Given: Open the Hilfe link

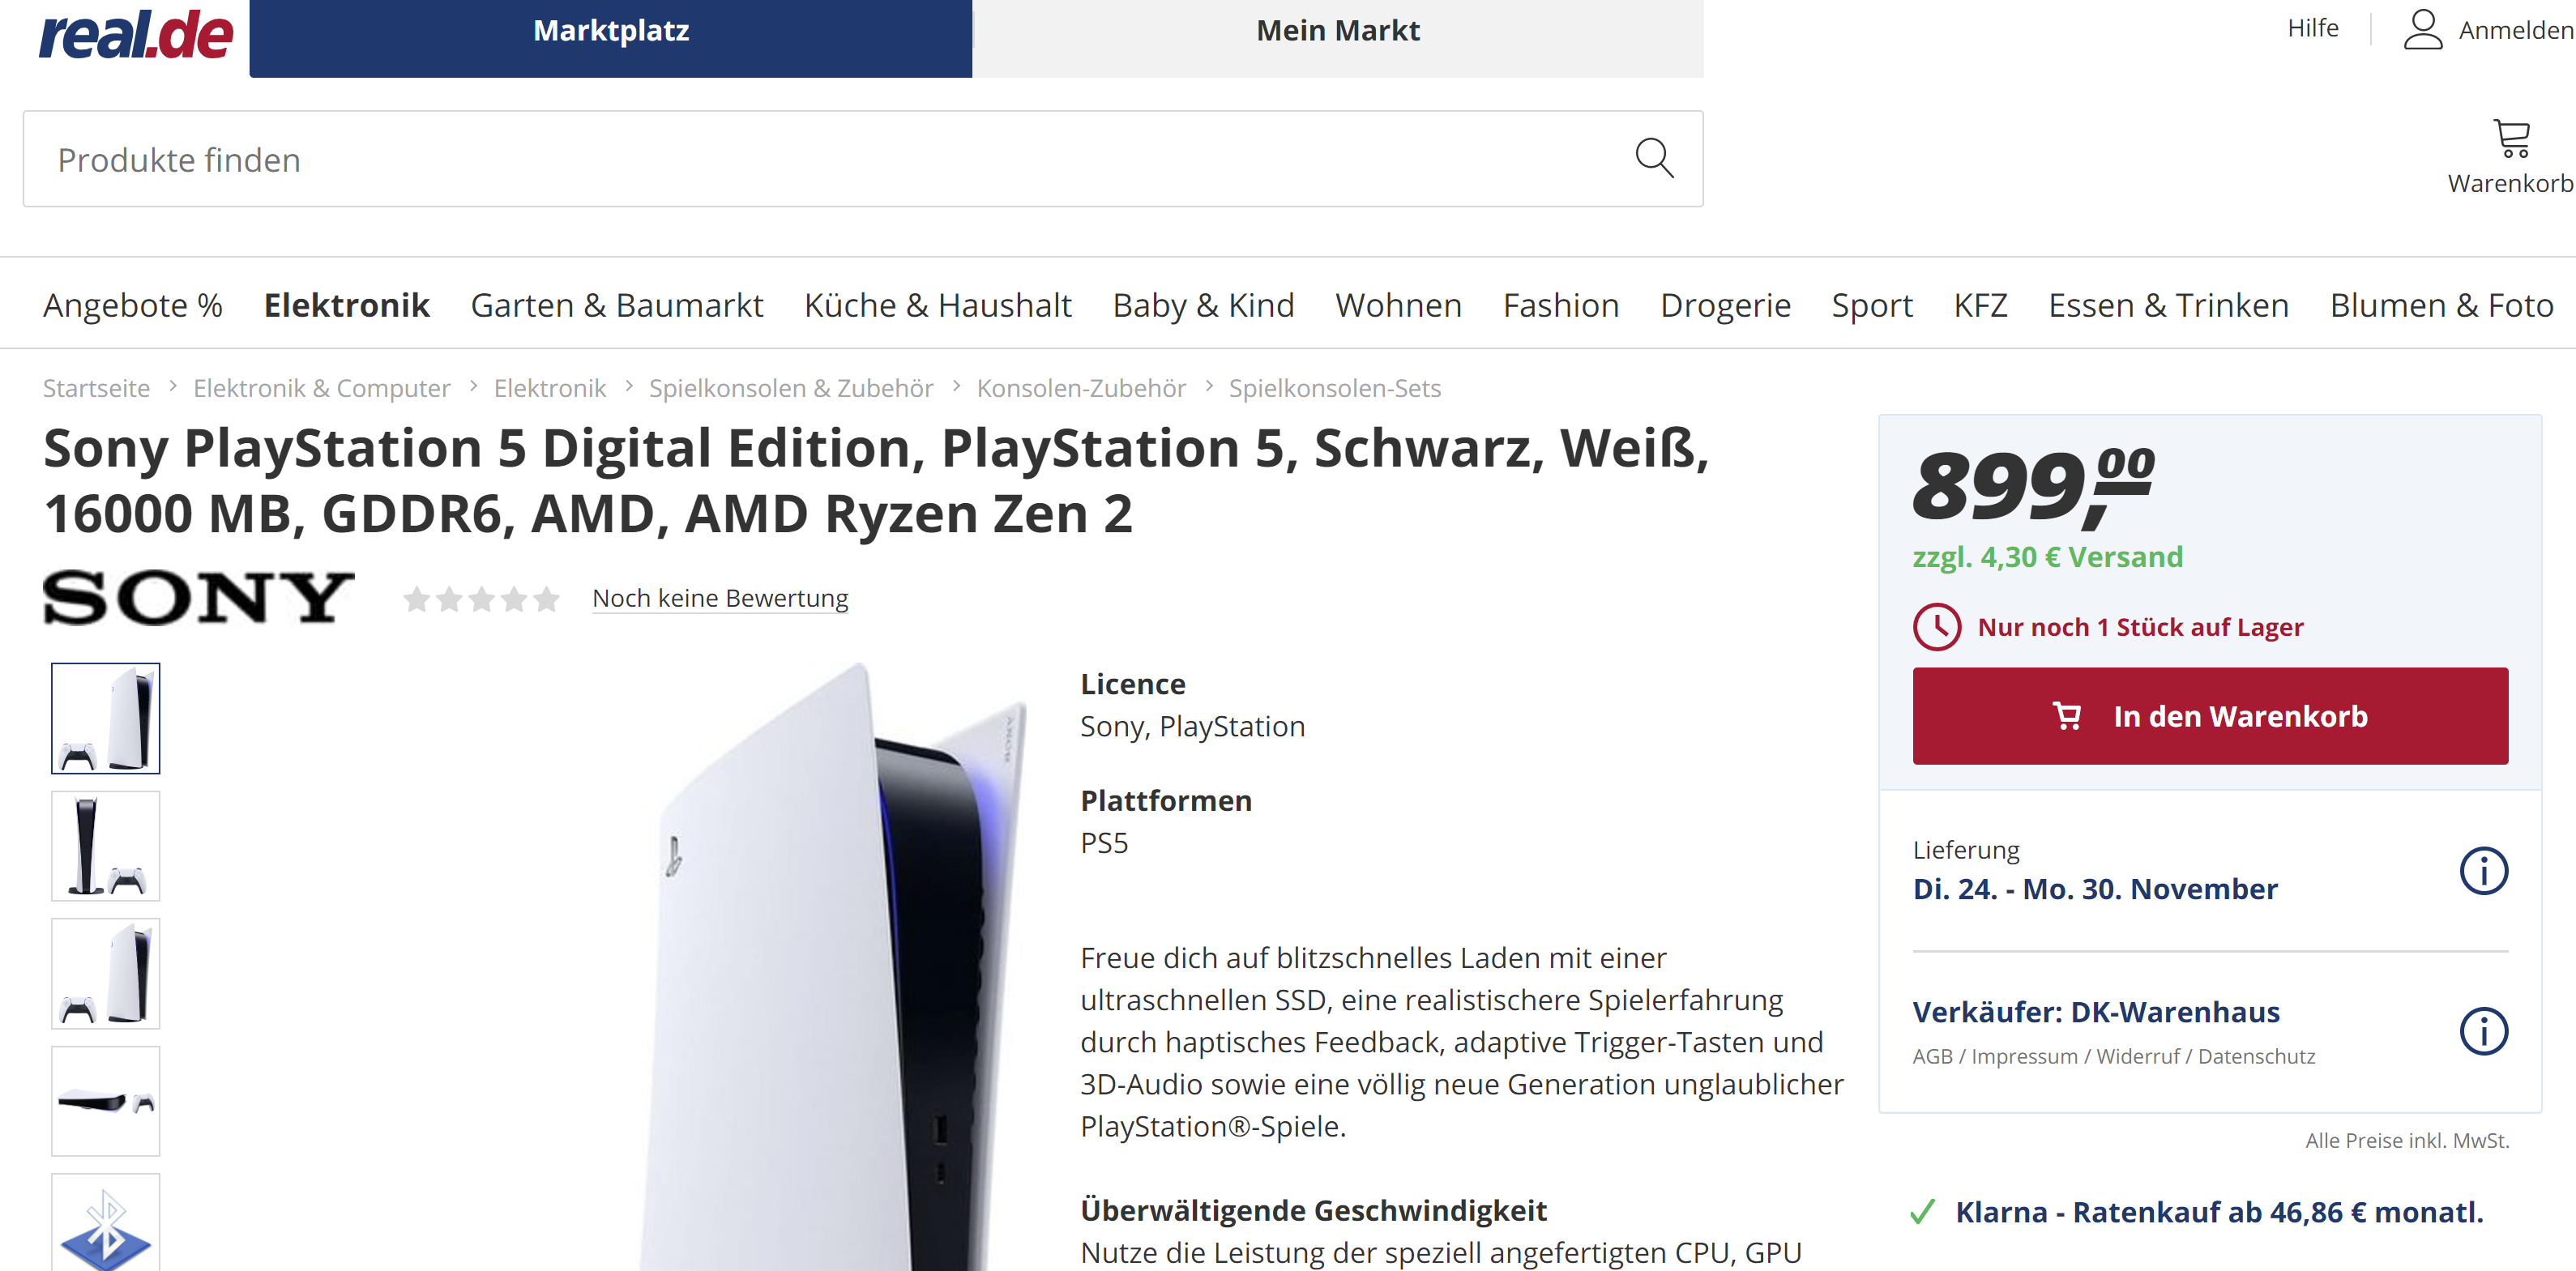Looking at the screenshot, I should tap(2312, 28).
